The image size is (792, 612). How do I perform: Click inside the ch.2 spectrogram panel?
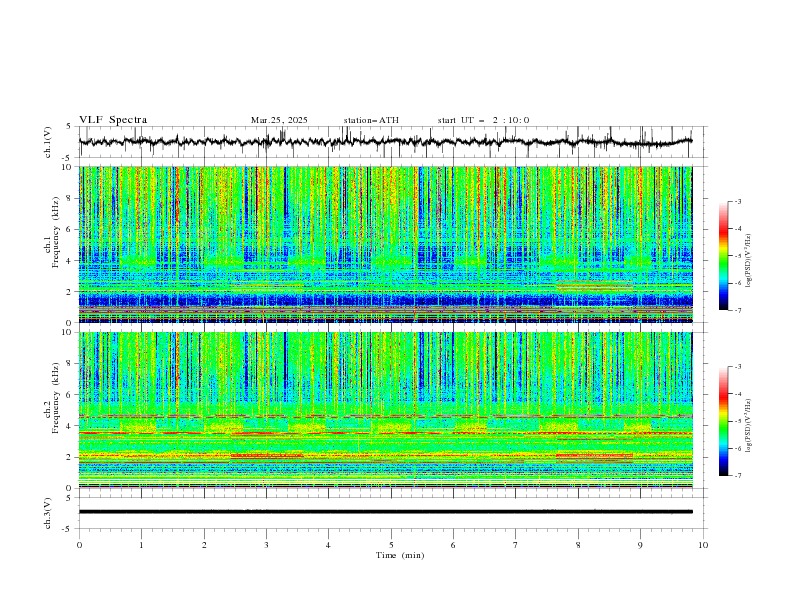[385, 410]
